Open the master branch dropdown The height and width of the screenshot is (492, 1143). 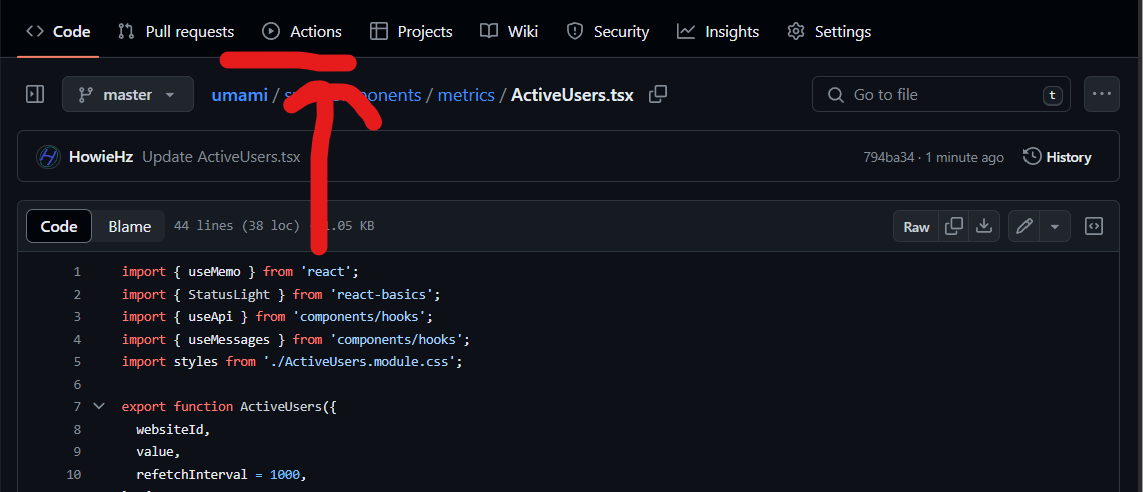click(128, 94)
